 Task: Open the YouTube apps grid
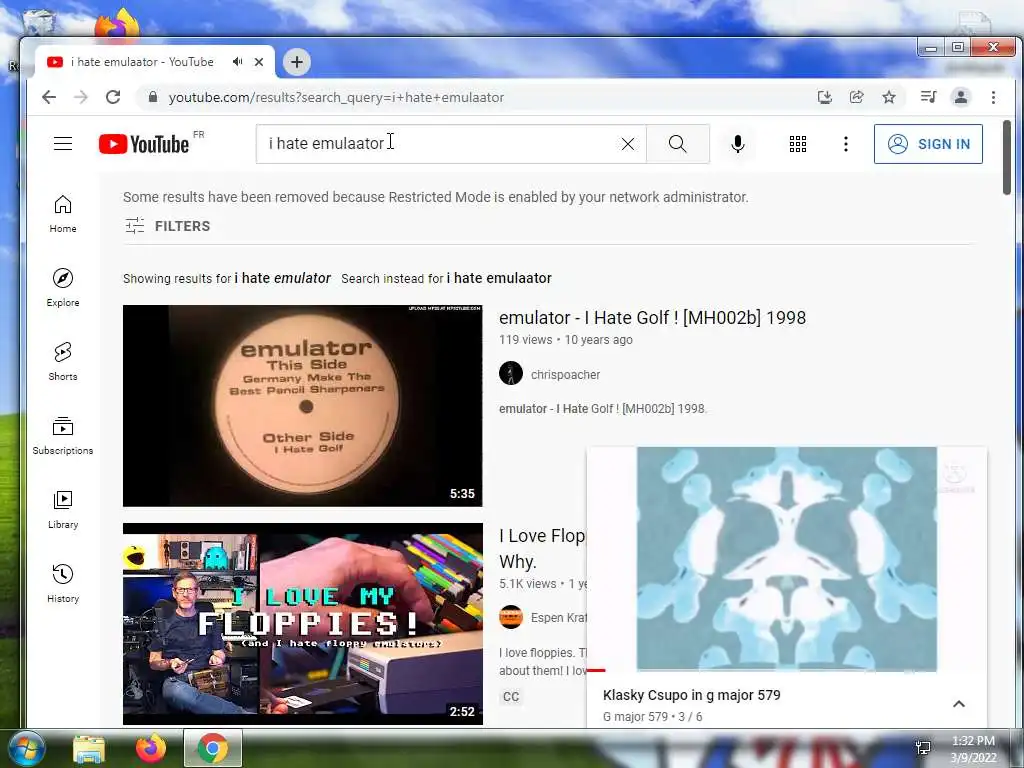pyautogui.click(x=797, y=144)
